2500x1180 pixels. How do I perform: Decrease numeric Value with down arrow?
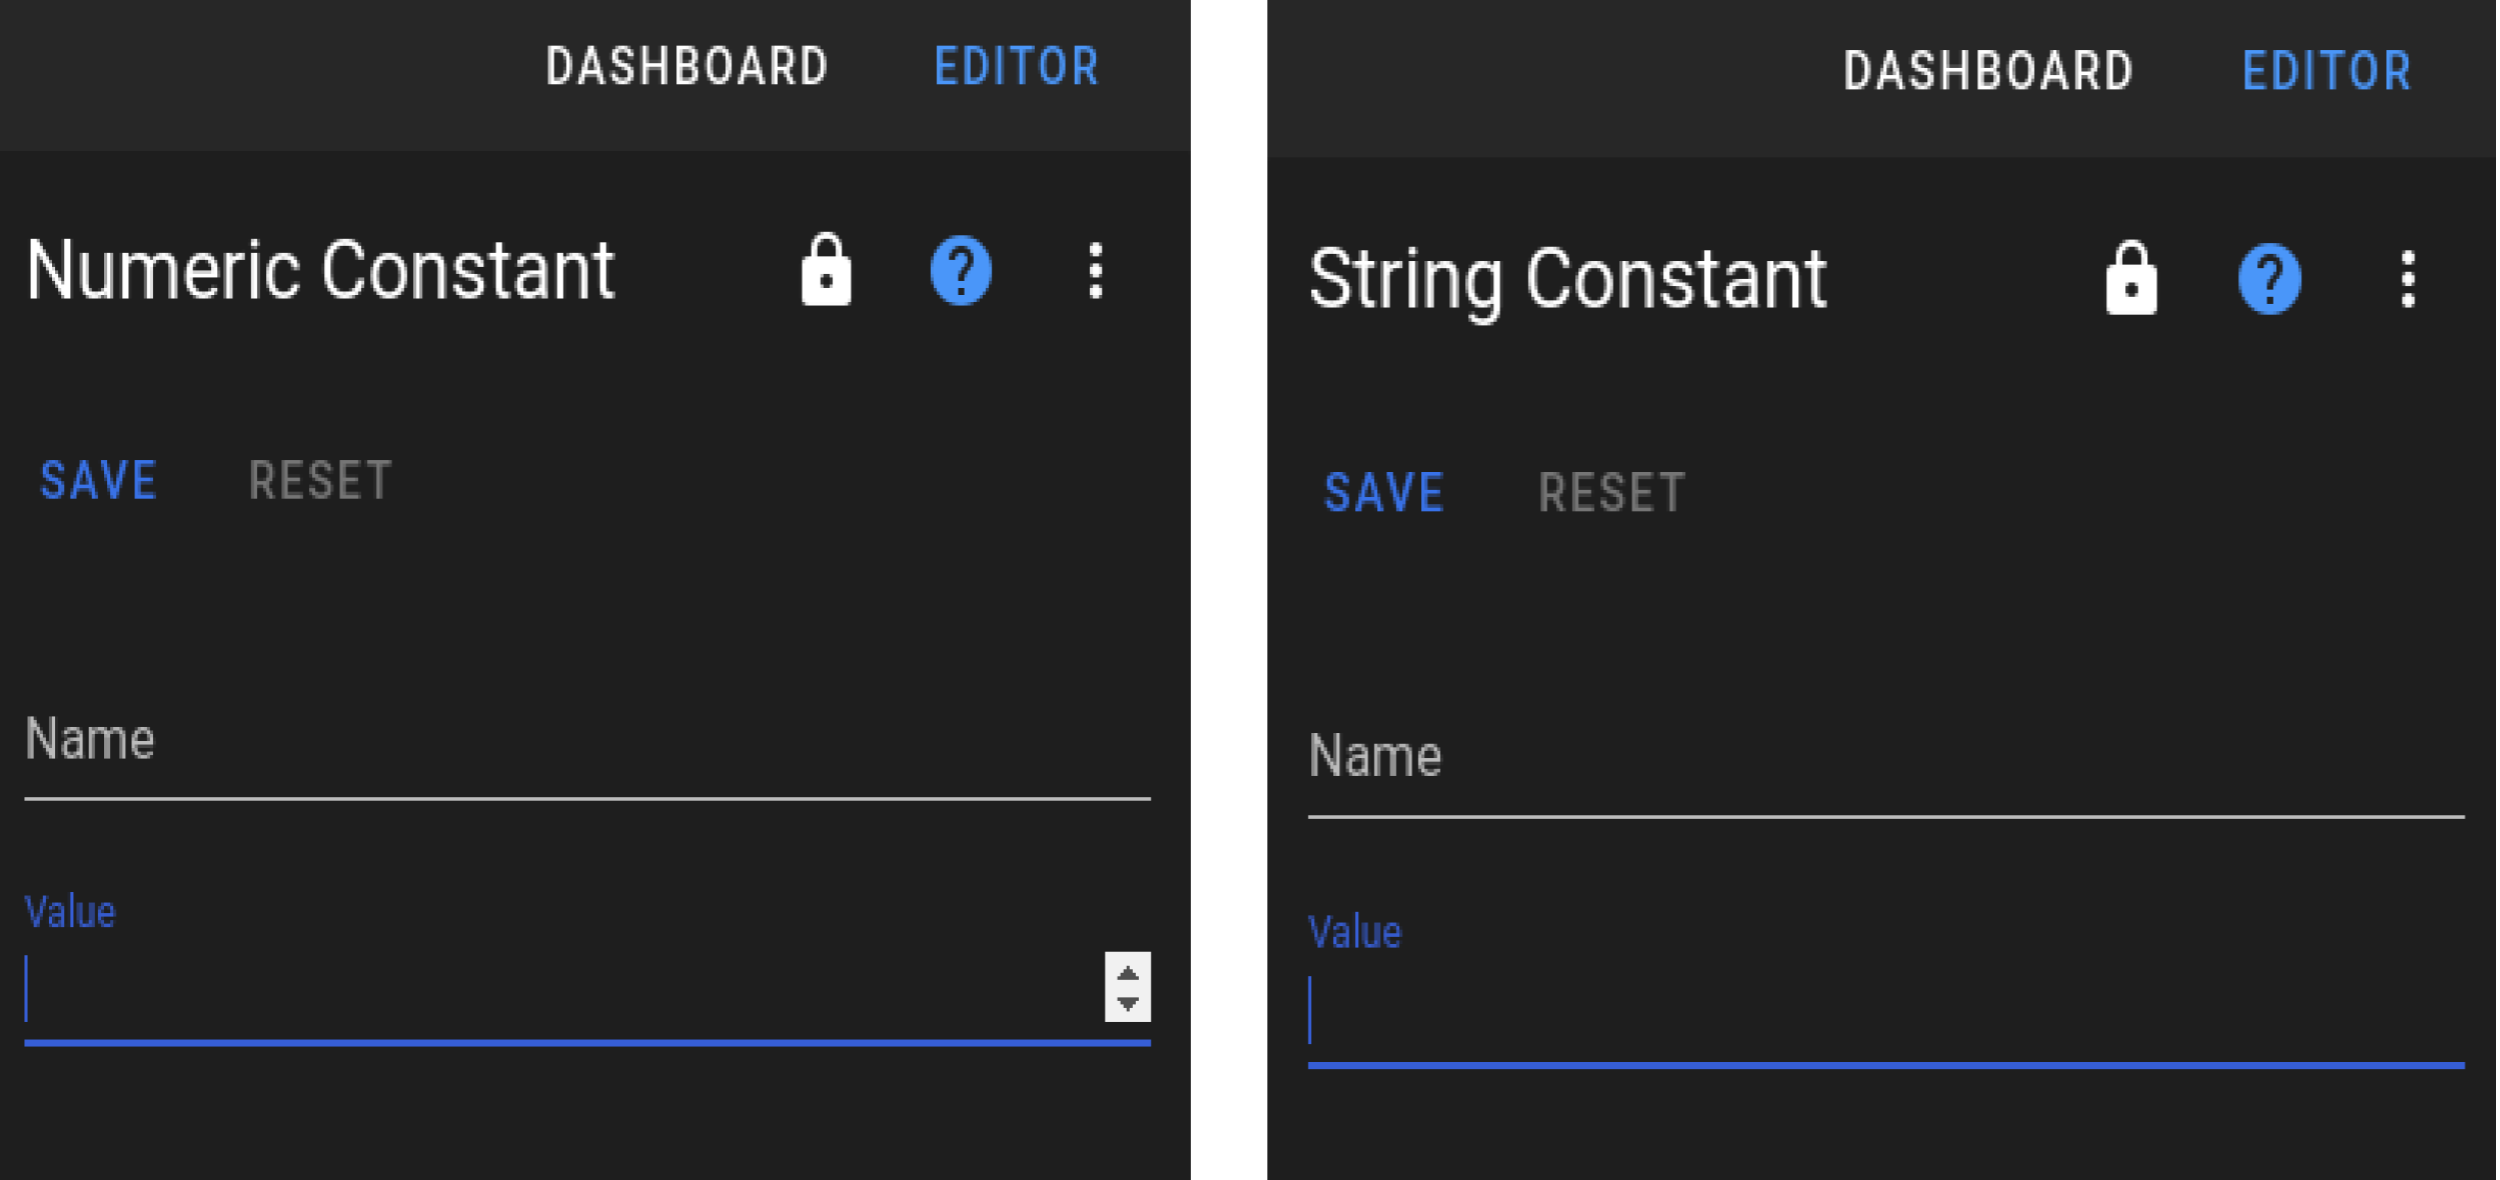click(x=1128, y=1004)
